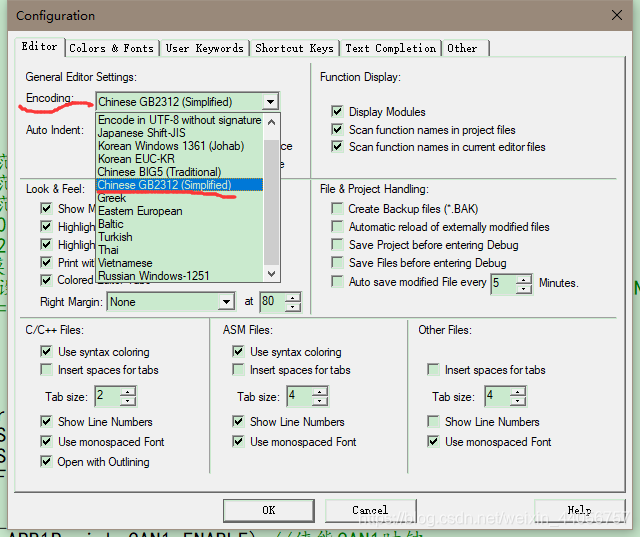The height and width of the screenshot is (537, 640).
Task: Enable Save Project before entering Debug
Action: click(x=337, y=244)
